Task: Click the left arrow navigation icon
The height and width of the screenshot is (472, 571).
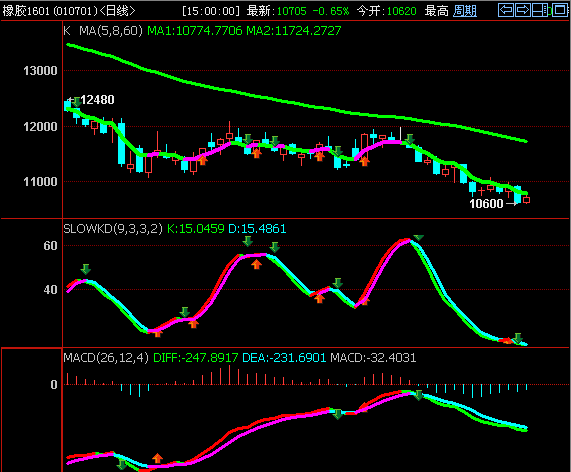Action: pyautogui.click(x=506, y=10)
